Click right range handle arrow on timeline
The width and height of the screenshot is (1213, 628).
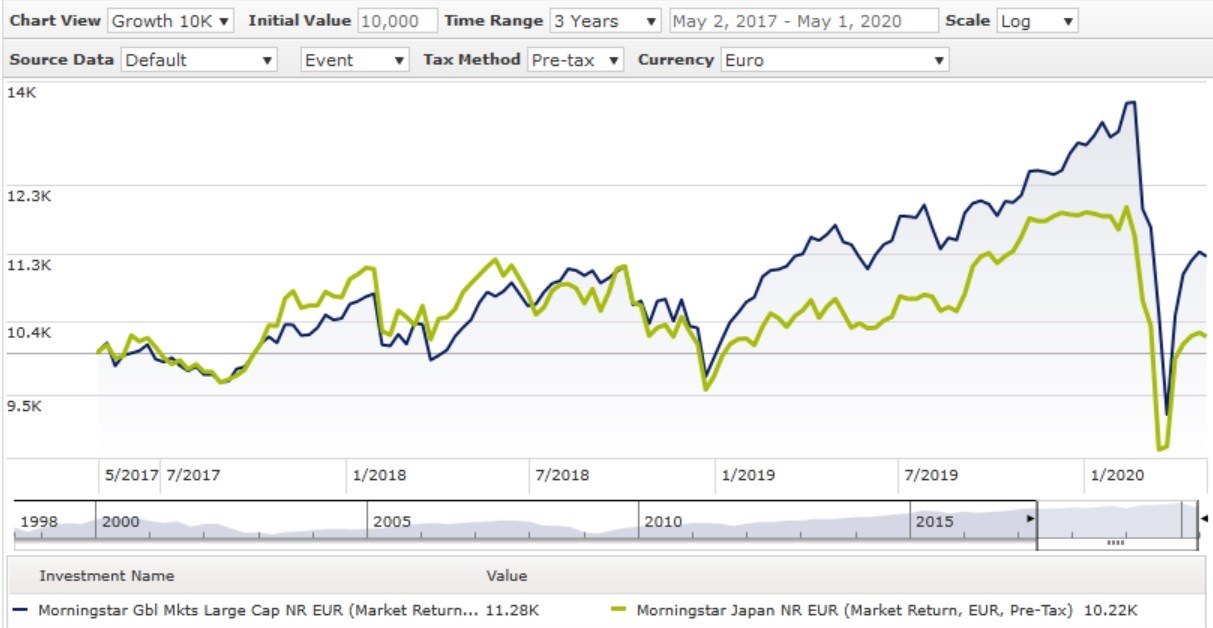1204,518
